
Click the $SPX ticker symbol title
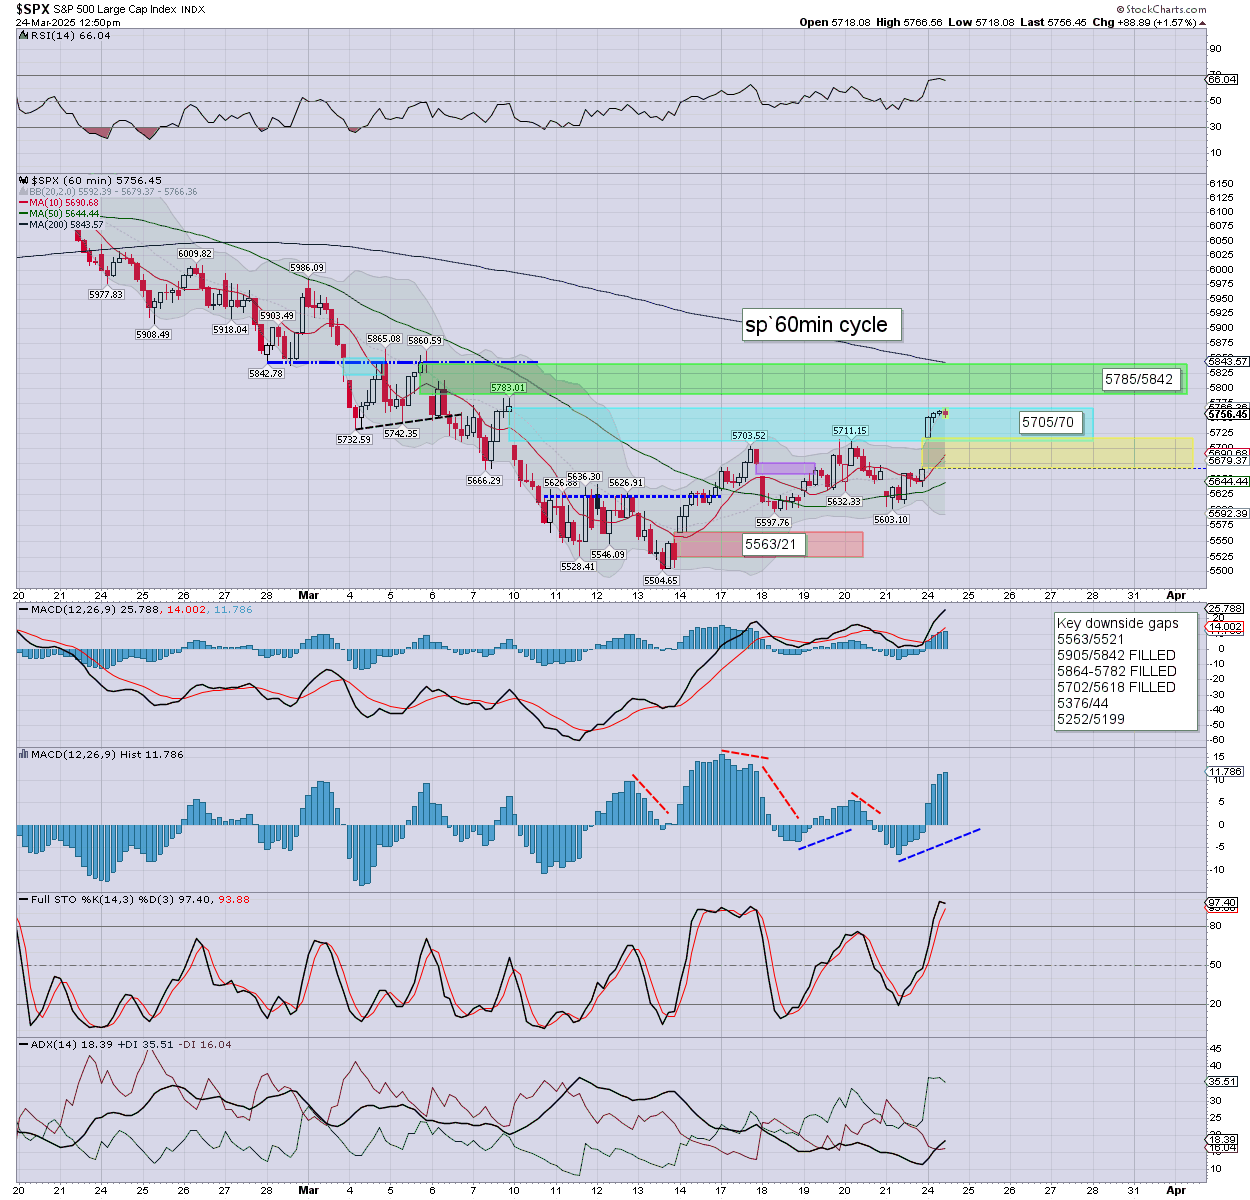pos(32,9)
